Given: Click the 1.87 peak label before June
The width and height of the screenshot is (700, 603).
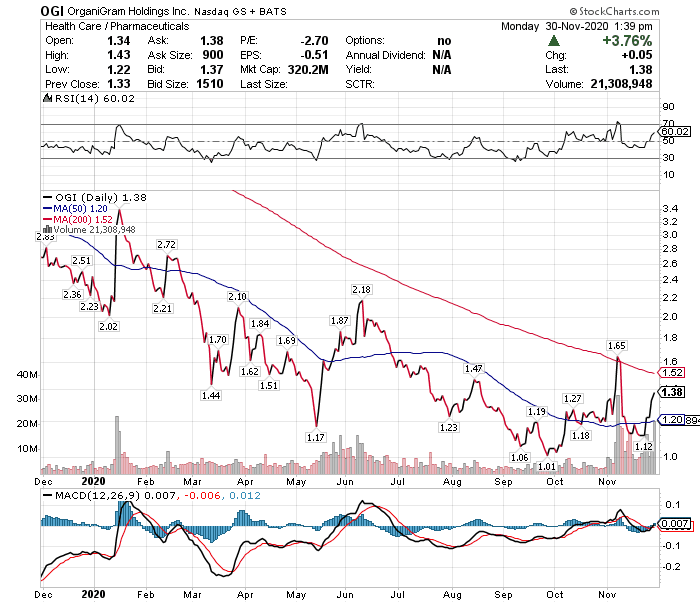Looking at the screenshot, I should tap(340, 321).
